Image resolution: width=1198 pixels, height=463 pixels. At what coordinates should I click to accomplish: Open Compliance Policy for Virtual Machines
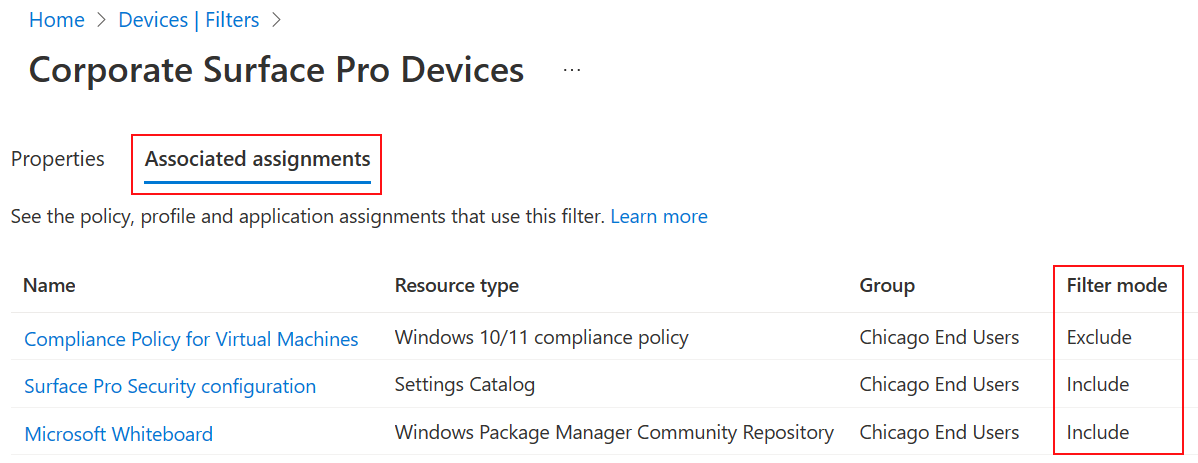[191, 339]
